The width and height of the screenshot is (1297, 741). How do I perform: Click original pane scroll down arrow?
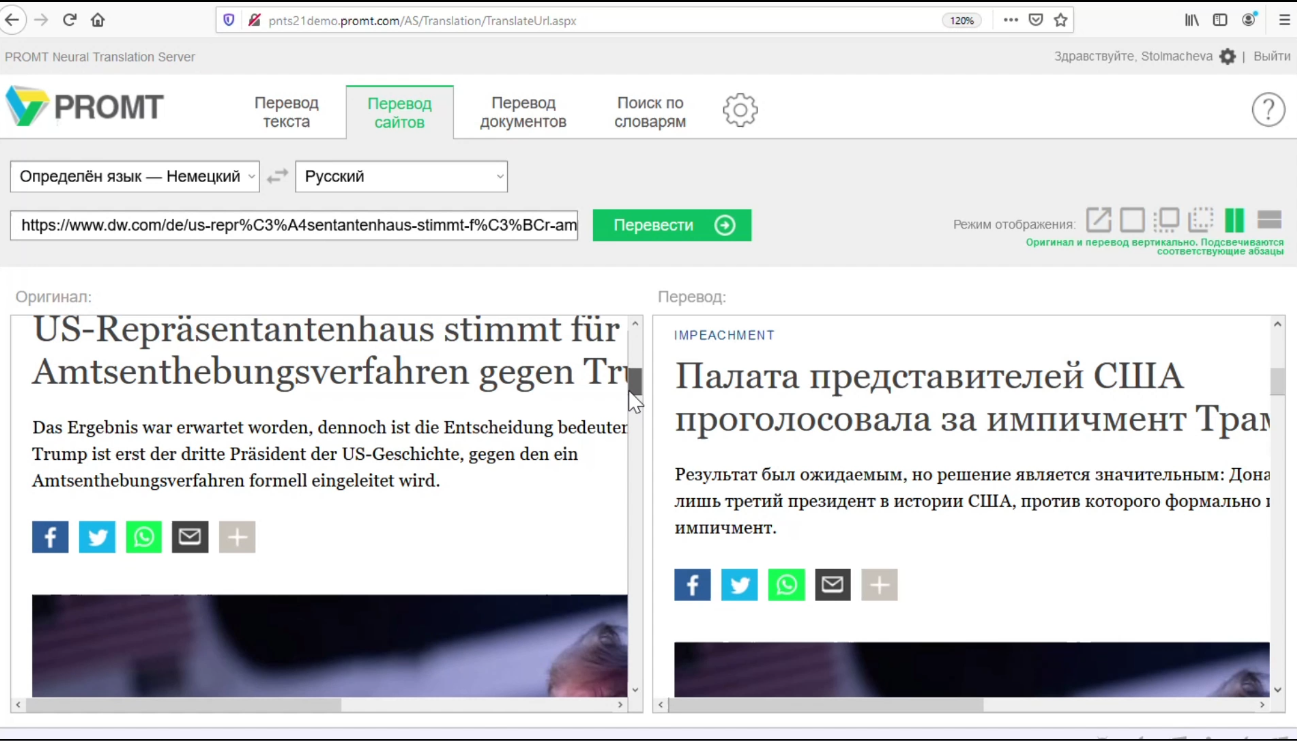[635, 690]
